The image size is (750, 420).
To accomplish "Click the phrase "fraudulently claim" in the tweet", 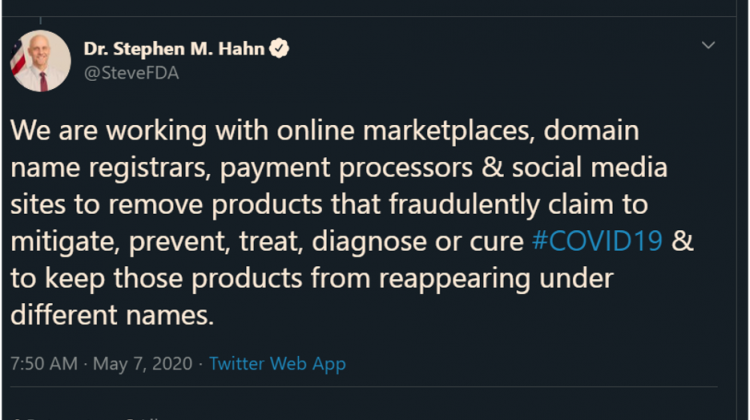I will [x=506, y=205].
